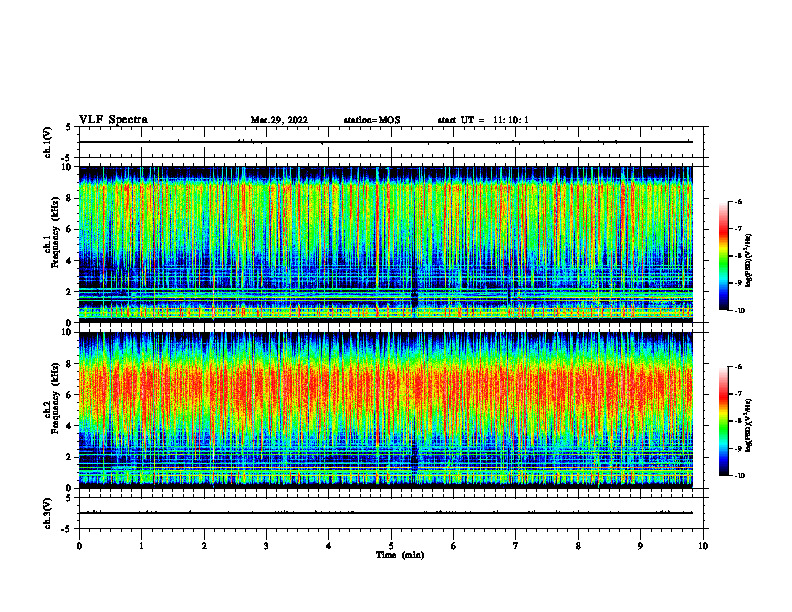Click the ch.2 color scale "-6" label
This screenshot has width=792, height=612.
point(738,367)
